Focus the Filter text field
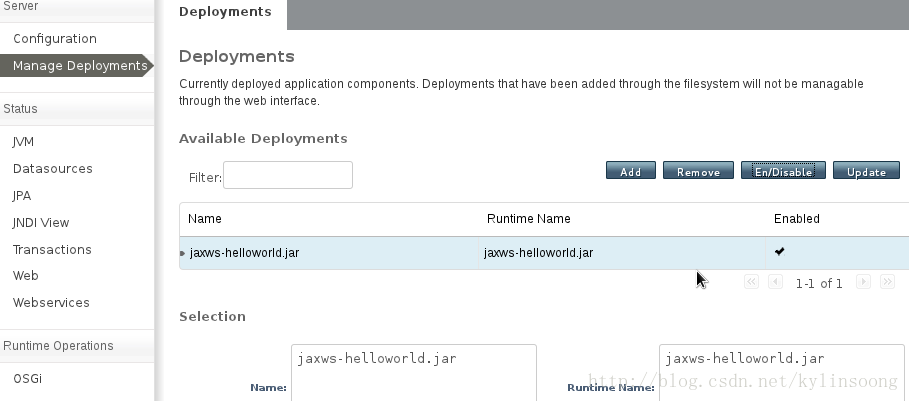The width and height of the screenshot is (909, 401). pos(288,175)
